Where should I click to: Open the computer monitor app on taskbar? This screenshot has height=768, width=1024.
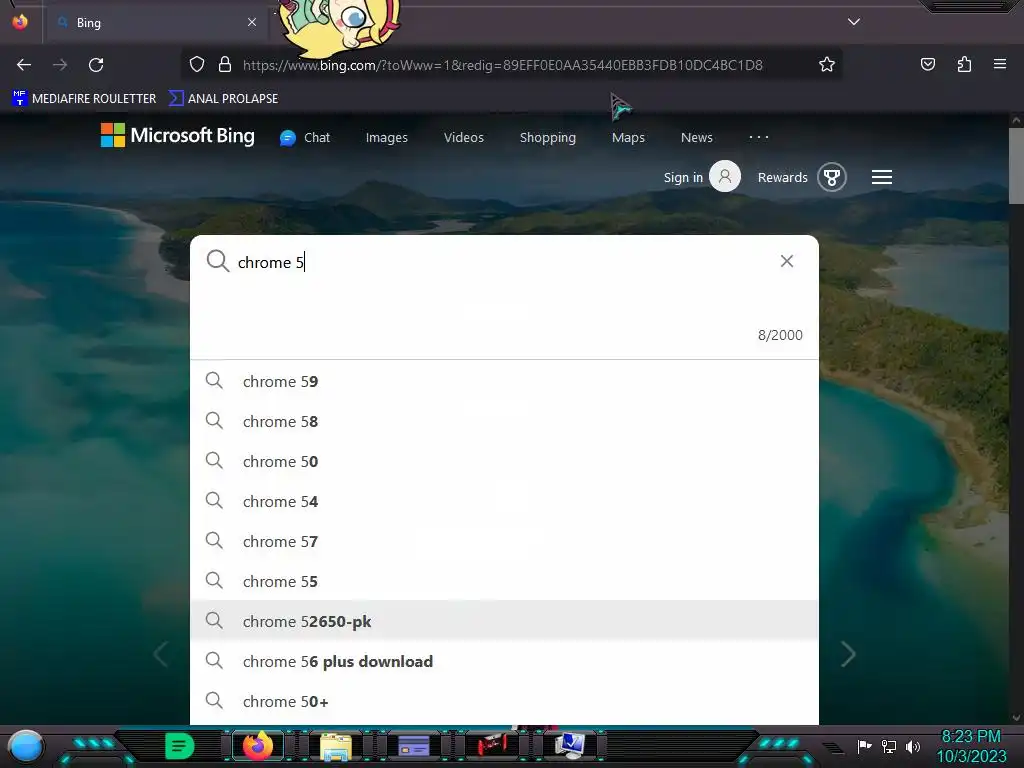pyautogui.click(x=569, y=745)
